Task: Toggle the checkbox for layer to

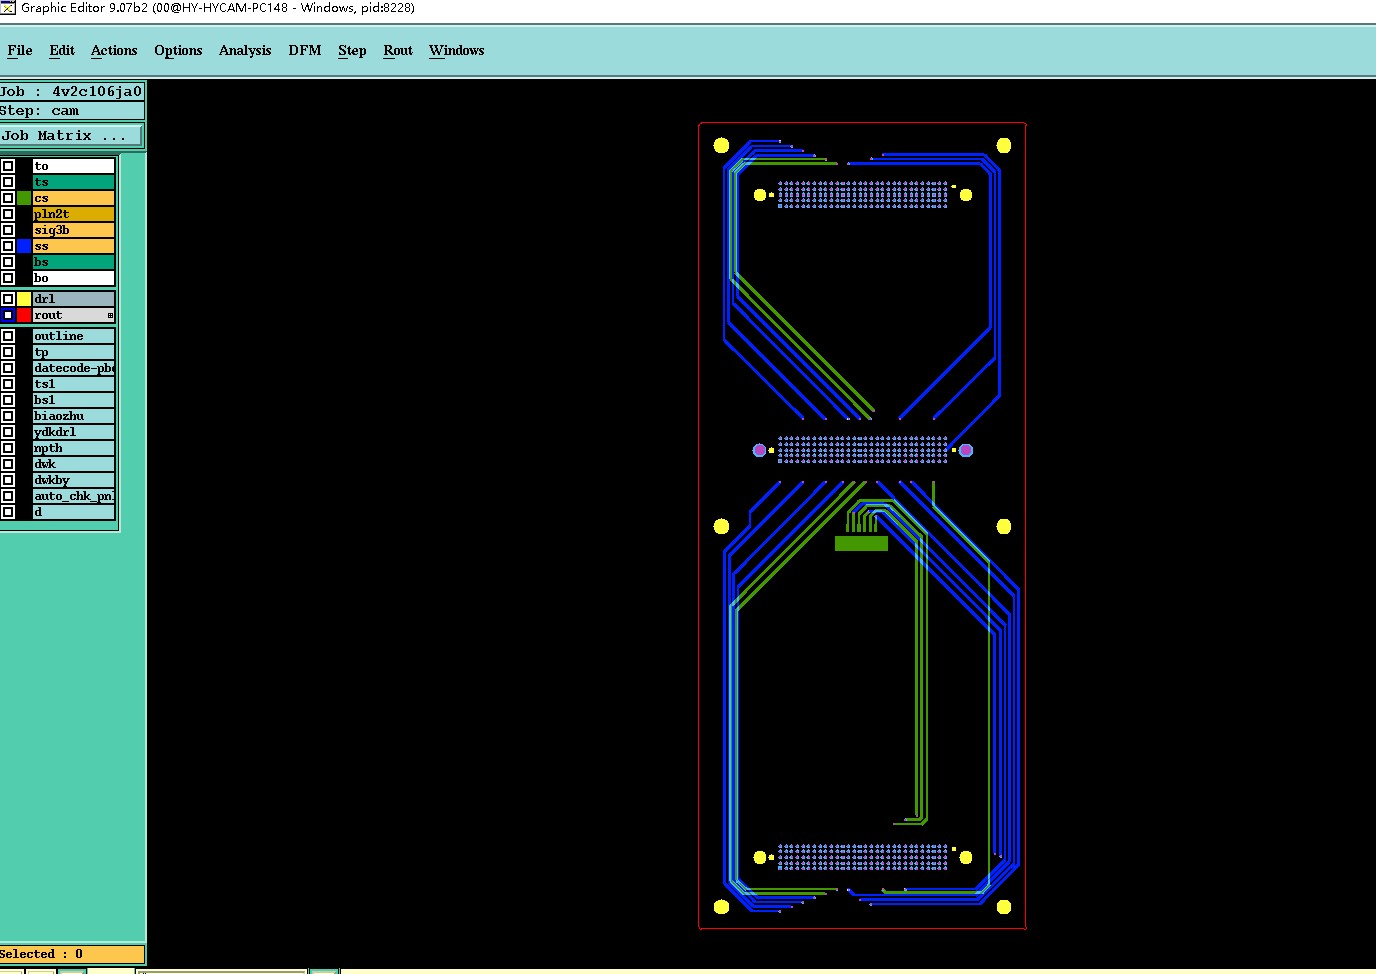Action: tap(8, 166)
